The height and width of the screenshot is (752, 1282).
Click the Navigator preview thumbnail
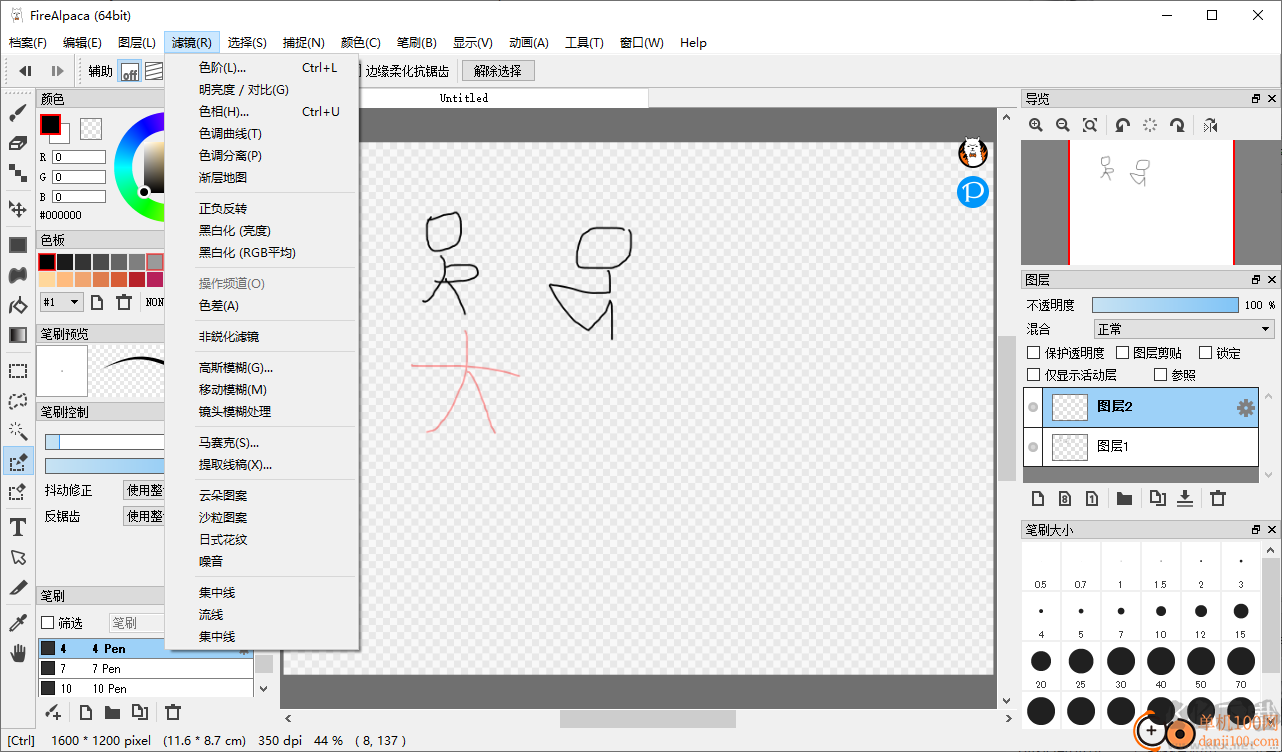(1151, 202)
